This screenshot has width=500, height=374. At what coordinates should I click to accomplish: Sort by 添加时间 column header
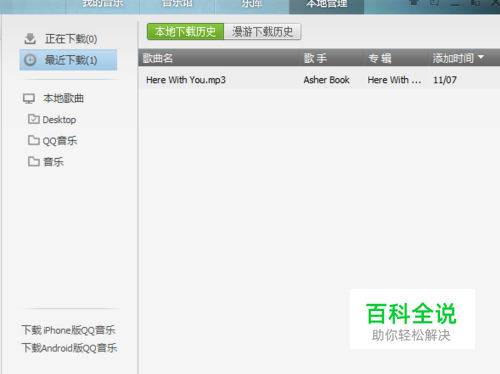[453, 58]
